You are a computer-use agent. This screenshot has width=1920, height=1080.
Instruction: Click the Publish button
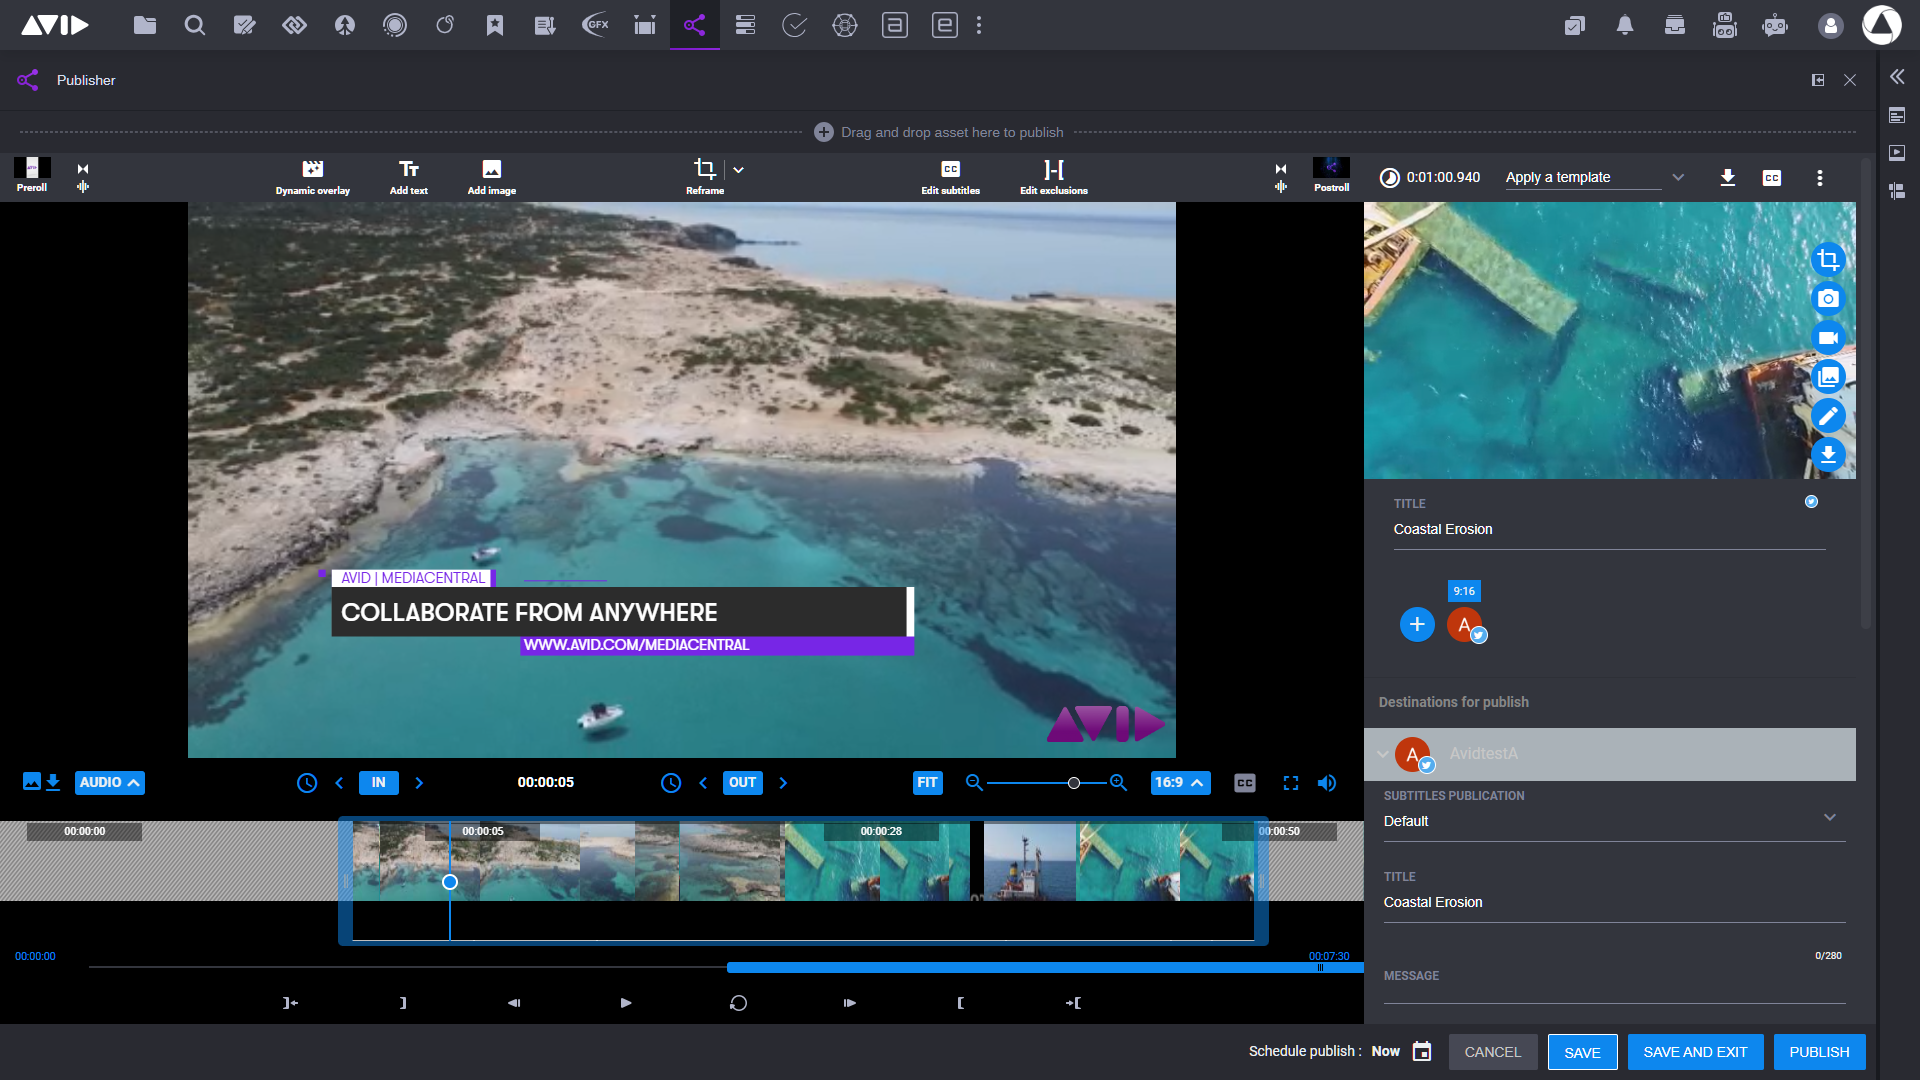[1820, 1051]
